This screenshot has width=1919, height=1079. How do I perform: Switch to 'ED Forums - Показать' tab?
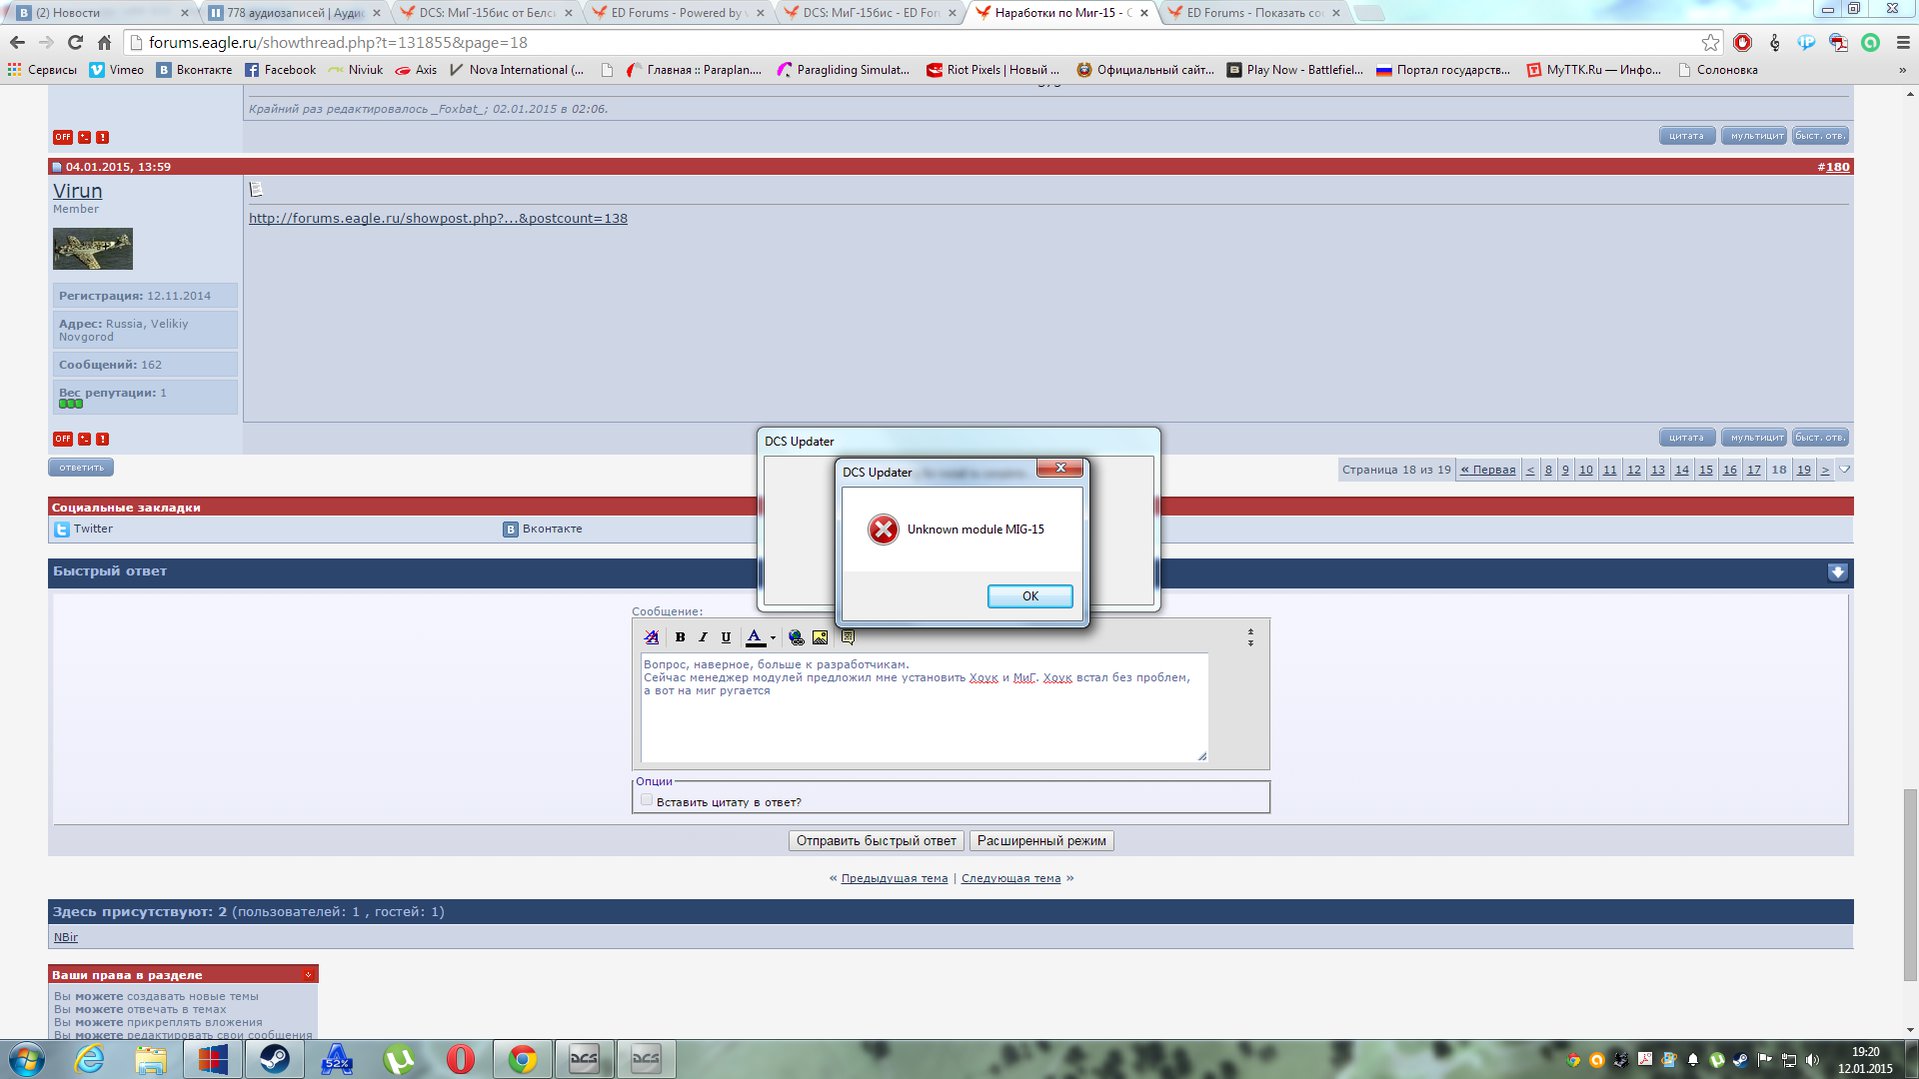(1256, 13)
